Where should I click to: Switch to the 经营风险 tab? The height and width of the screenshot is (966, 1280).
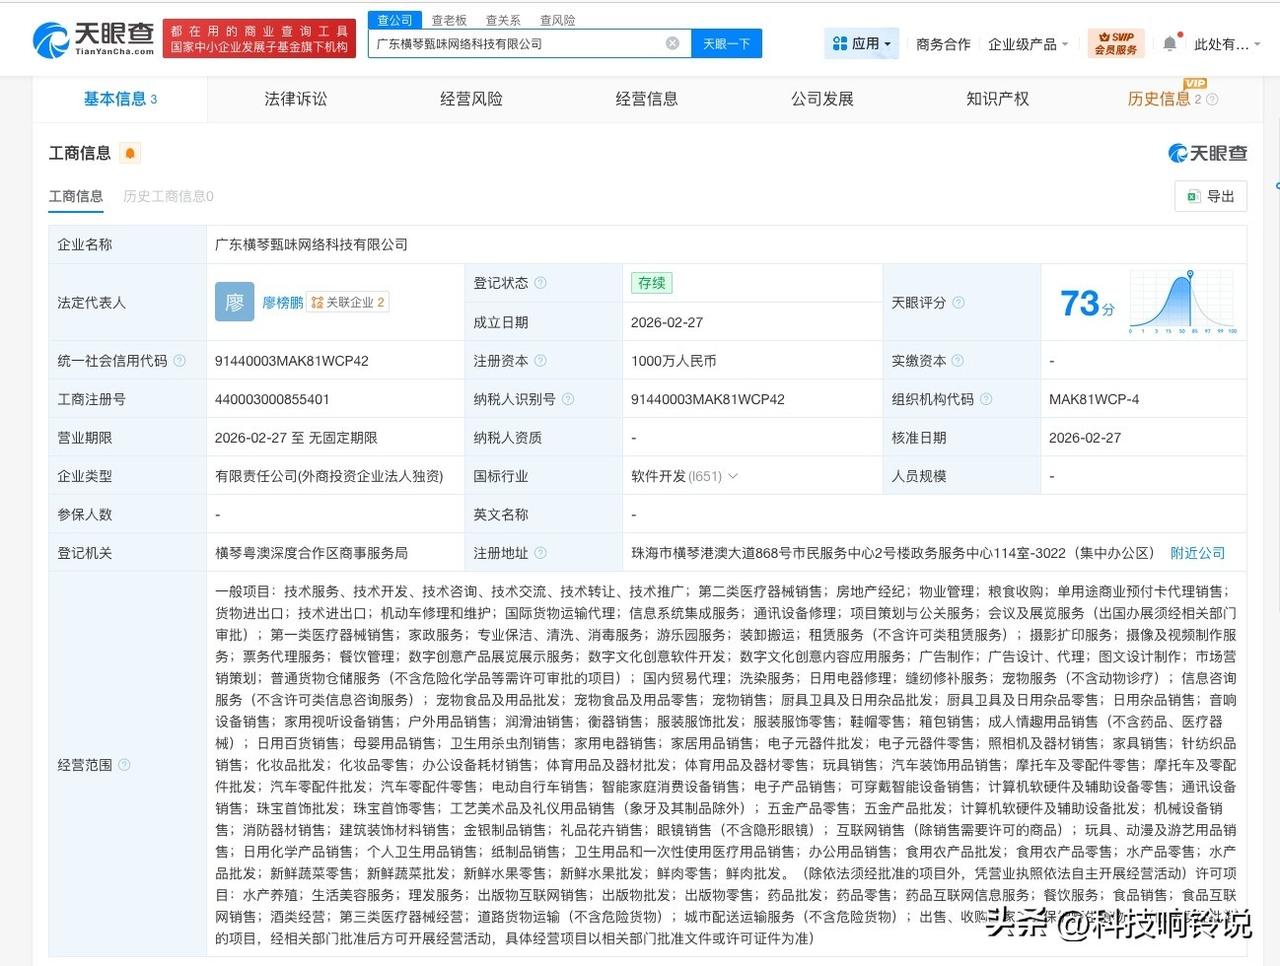(x=471, y=98)
